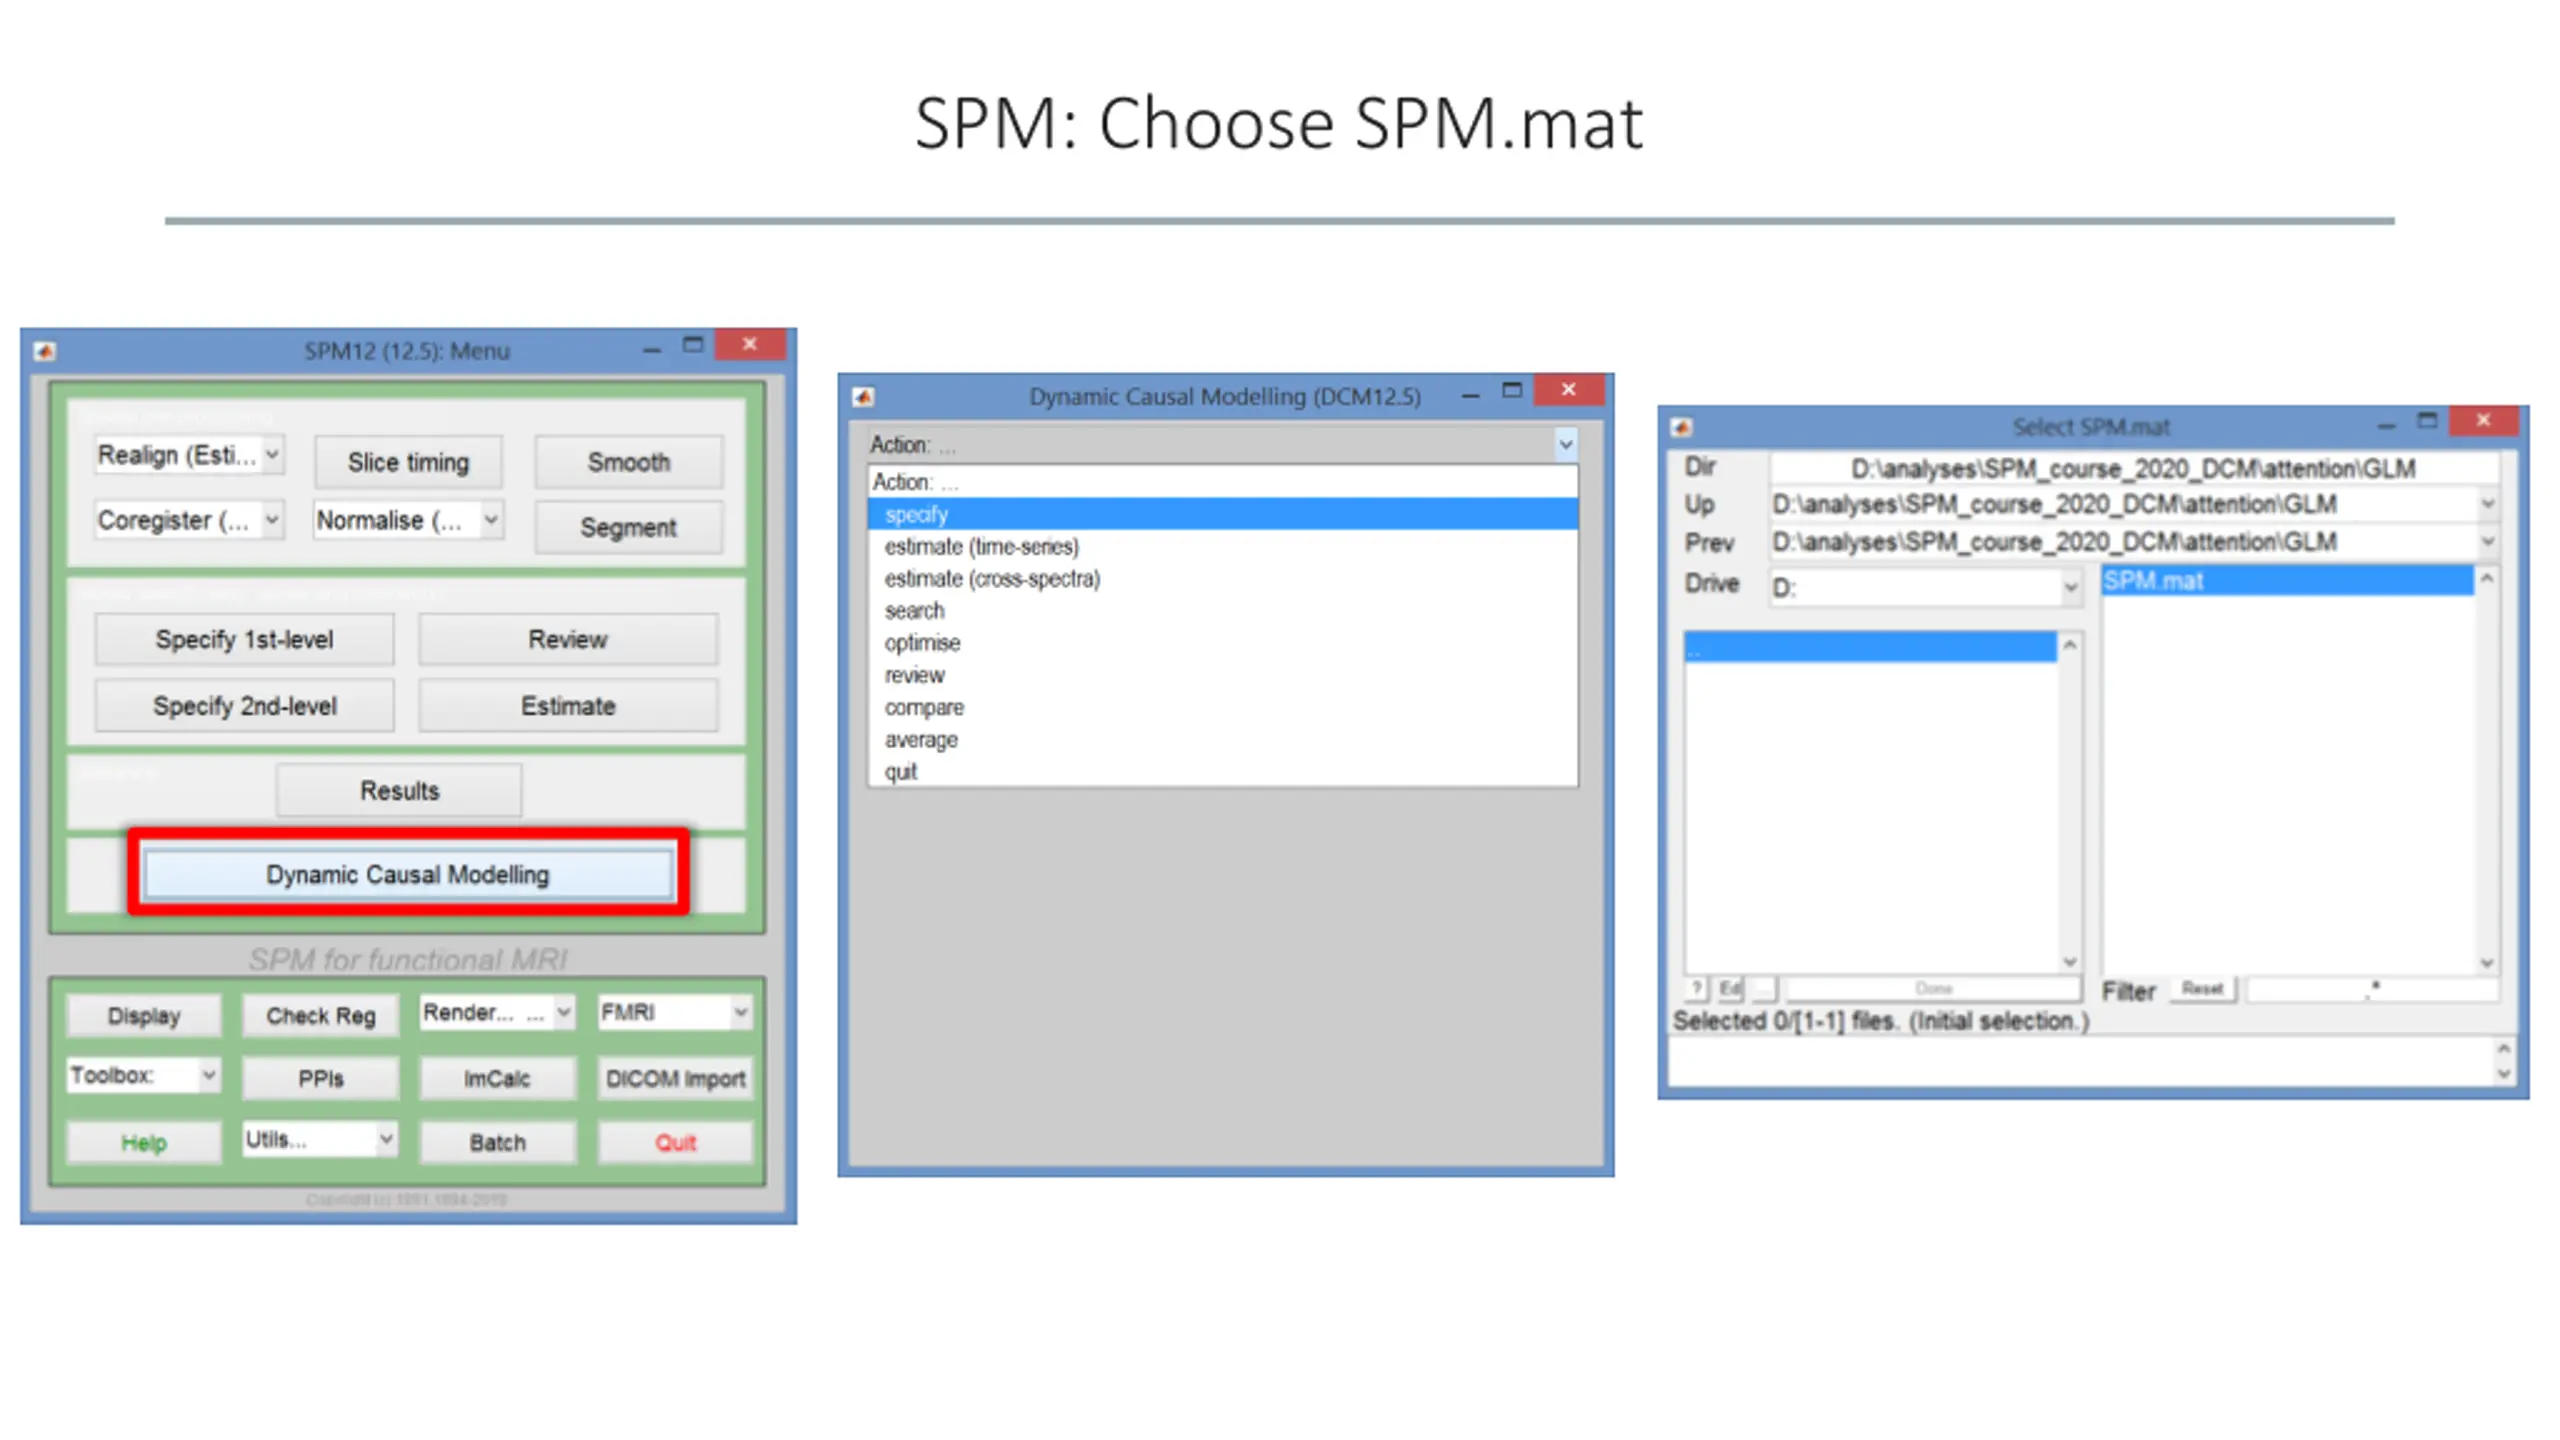Viewport: 2560px width, 1440px height.
Task: Click the Display button
Action: (144, 1015)
